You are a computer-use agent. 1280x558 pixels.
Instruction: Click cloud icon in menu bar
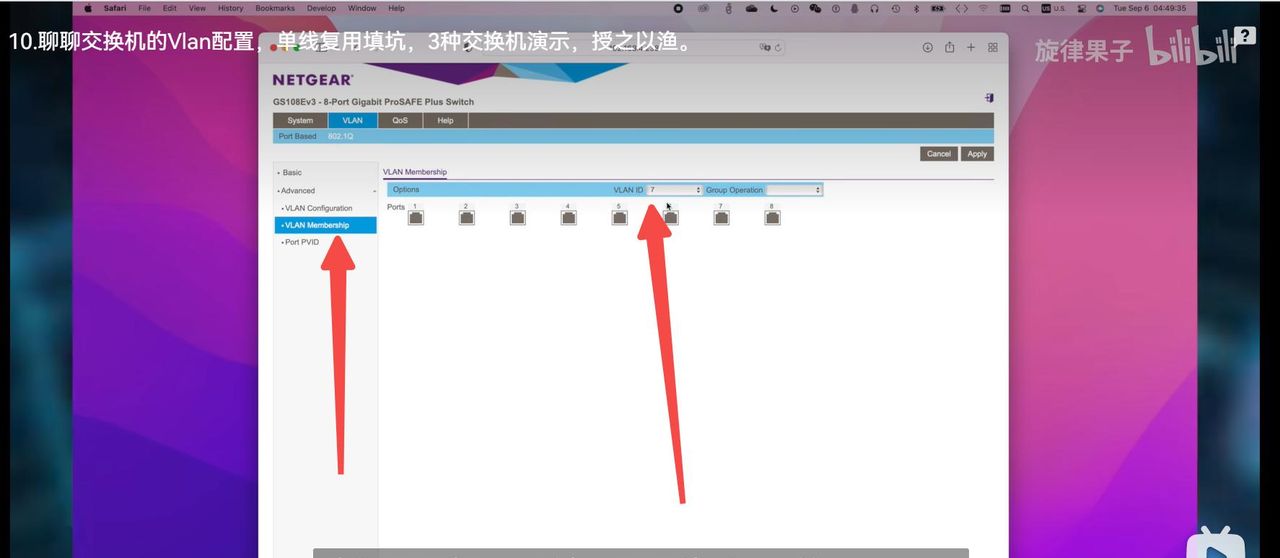[751, 8]
